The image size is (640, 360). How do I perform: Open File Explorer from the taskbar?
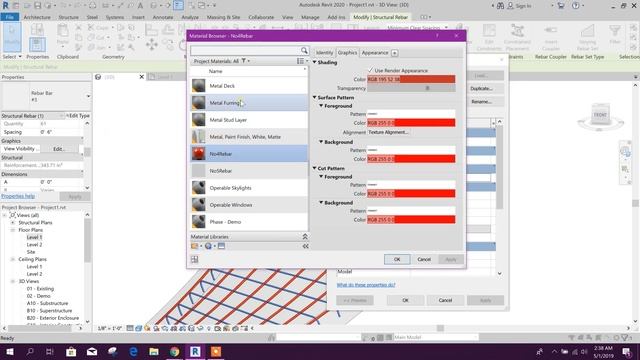click(x=154, y=351)
